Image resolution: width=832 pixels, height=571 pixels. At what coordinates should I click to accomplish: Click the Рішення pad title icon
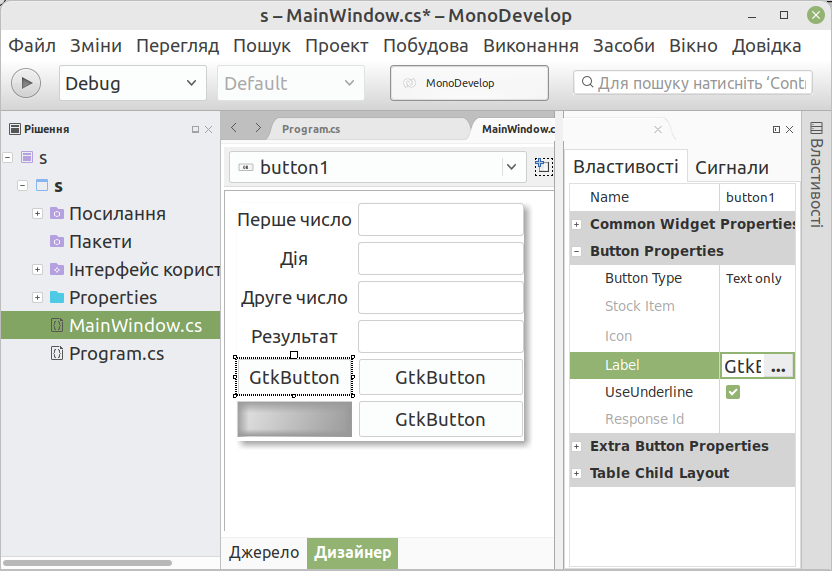pyautogui.click(x=15, y=129)
